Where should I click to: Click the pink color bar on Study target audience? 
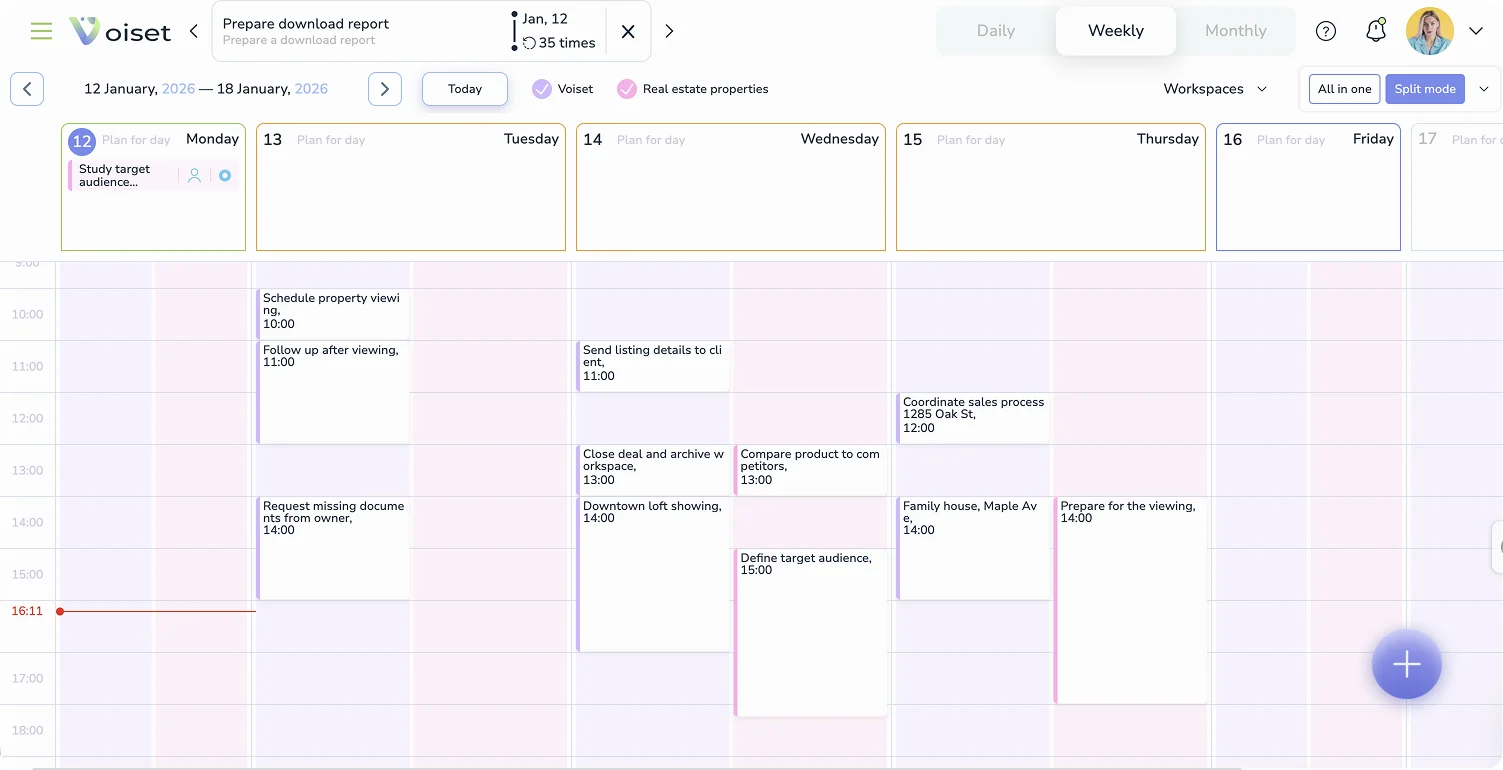pyautogui.click(x=70, y=175)
